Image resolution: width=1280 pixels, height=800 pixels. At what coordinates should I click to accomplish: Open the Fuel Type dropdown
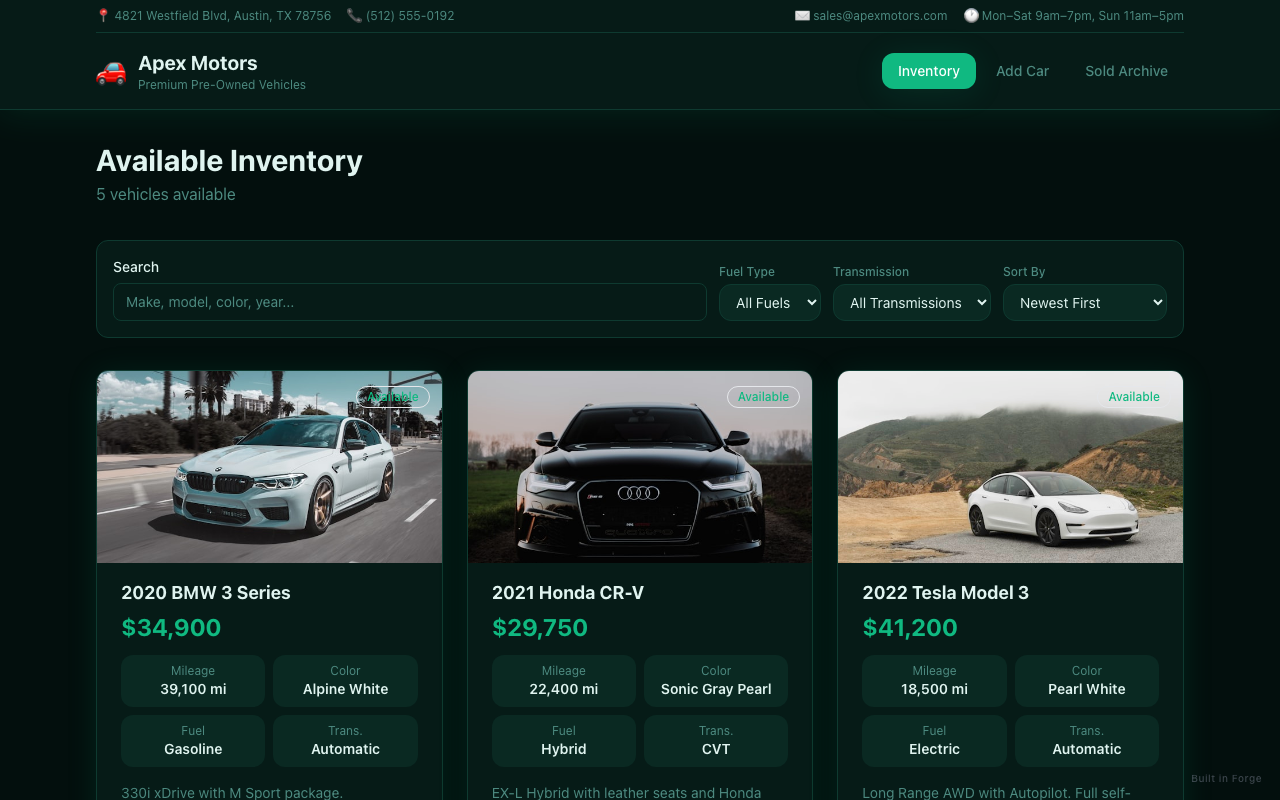[x=770, y=302]
